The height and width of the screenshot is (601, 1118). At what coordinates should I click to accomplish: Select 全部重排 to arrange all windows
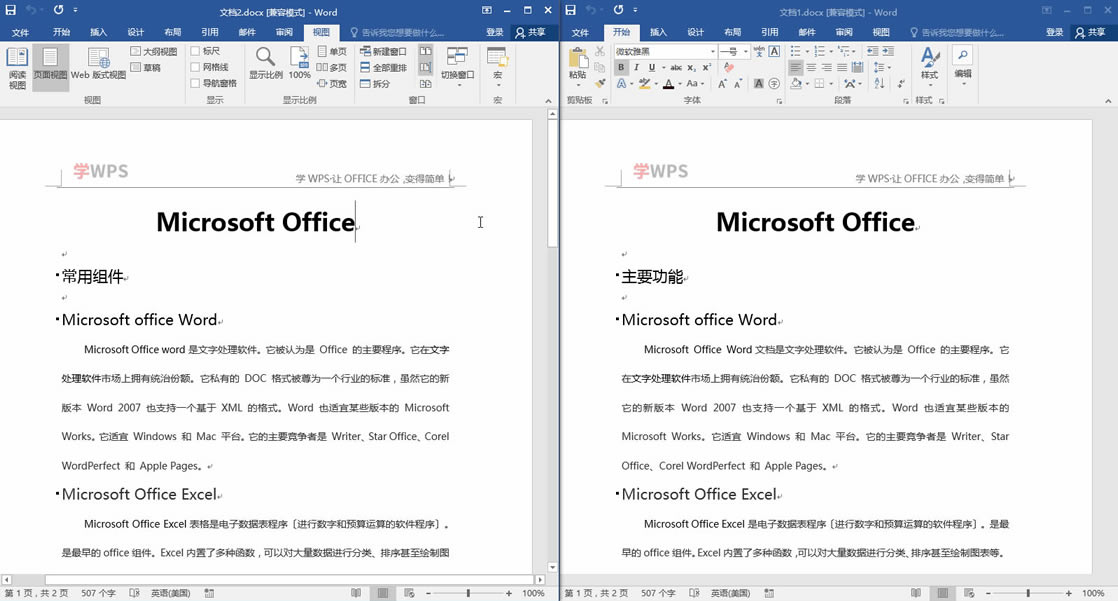(383, 68)
